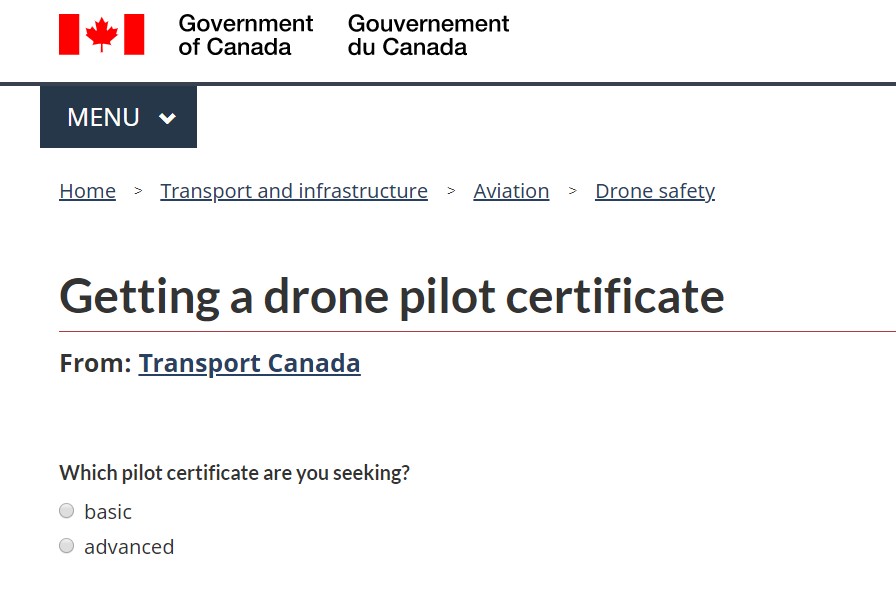Open the Drone safety breadcrumb link
Viewport: 896px width, 592px height.
coord(655,191)
